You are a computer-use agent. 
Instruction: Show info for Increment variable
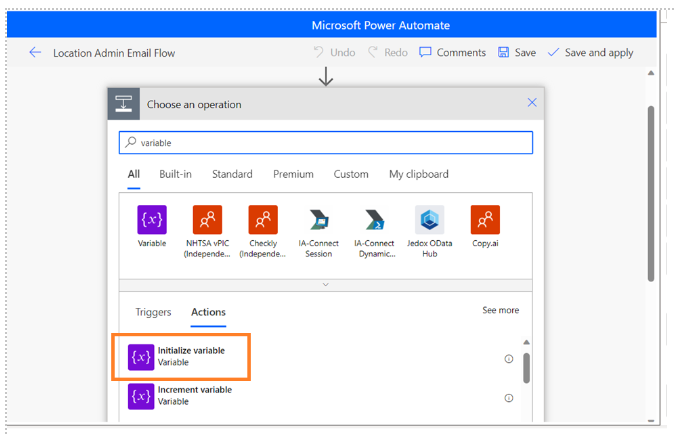click(x=509, y=398)
